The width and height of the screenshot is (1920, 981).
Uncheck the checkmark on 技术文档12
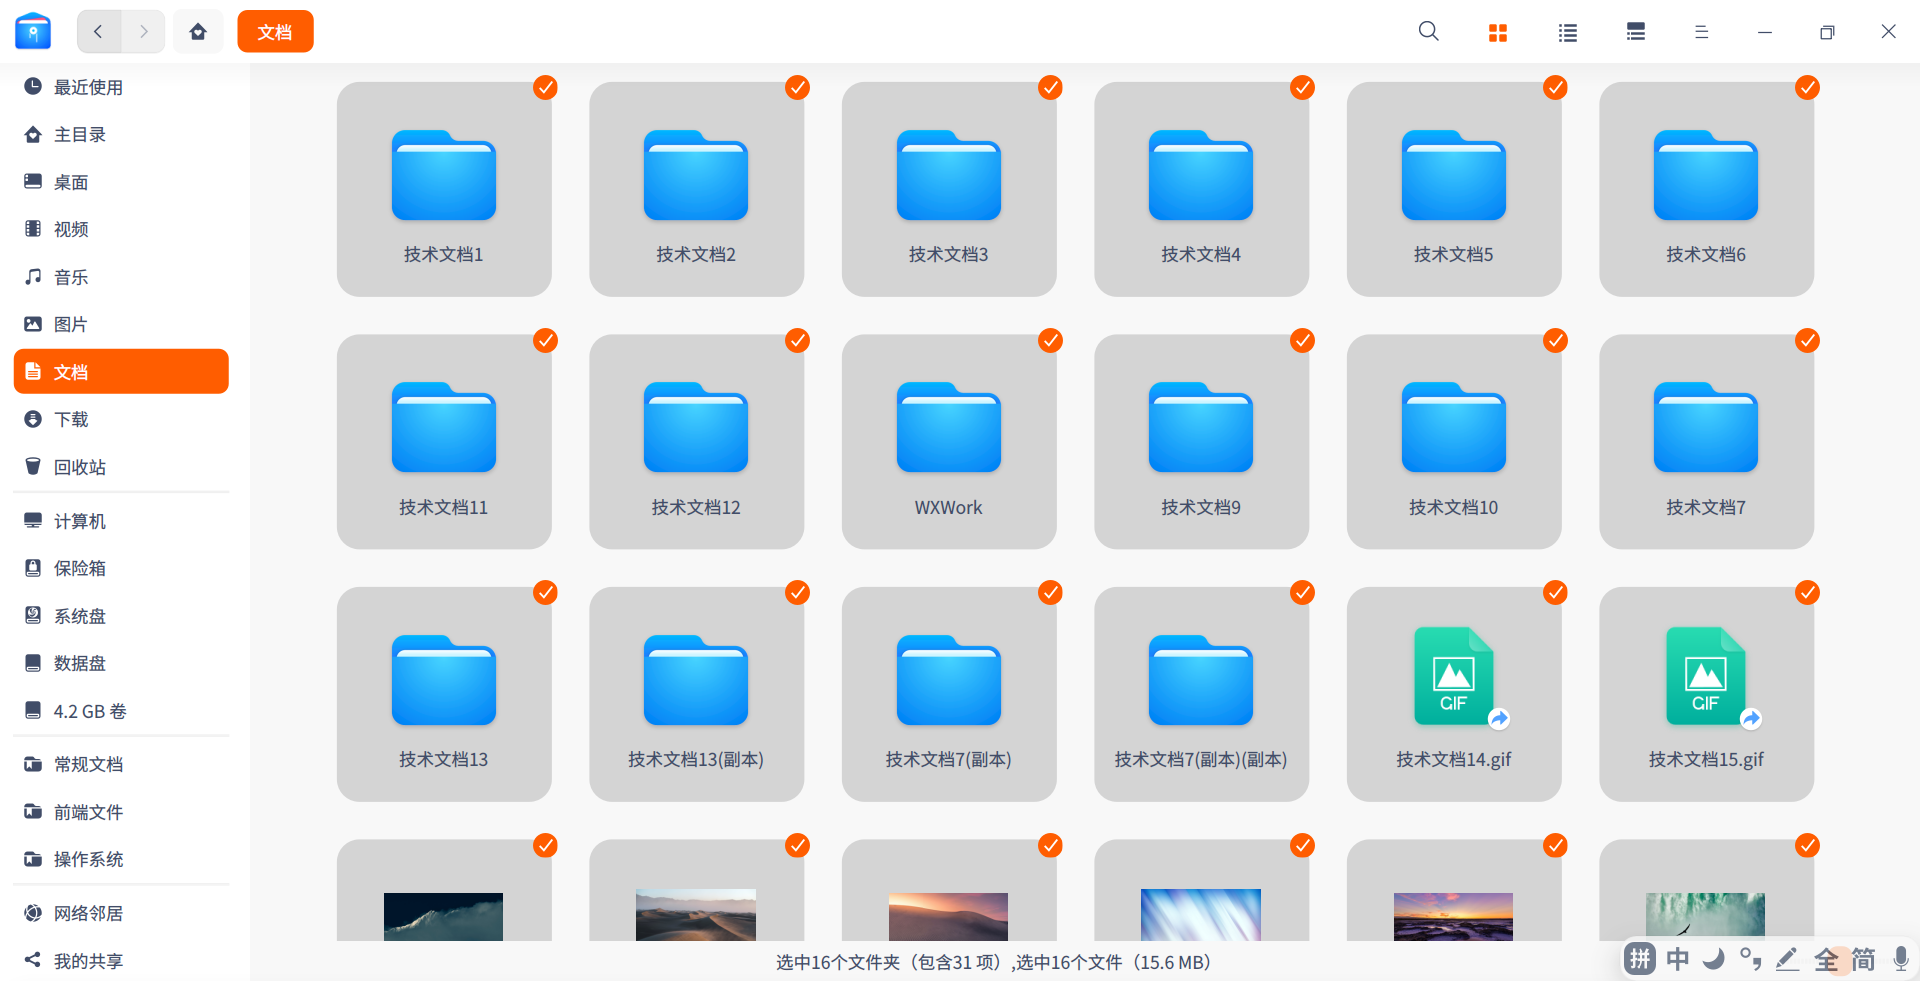point(797,341)
